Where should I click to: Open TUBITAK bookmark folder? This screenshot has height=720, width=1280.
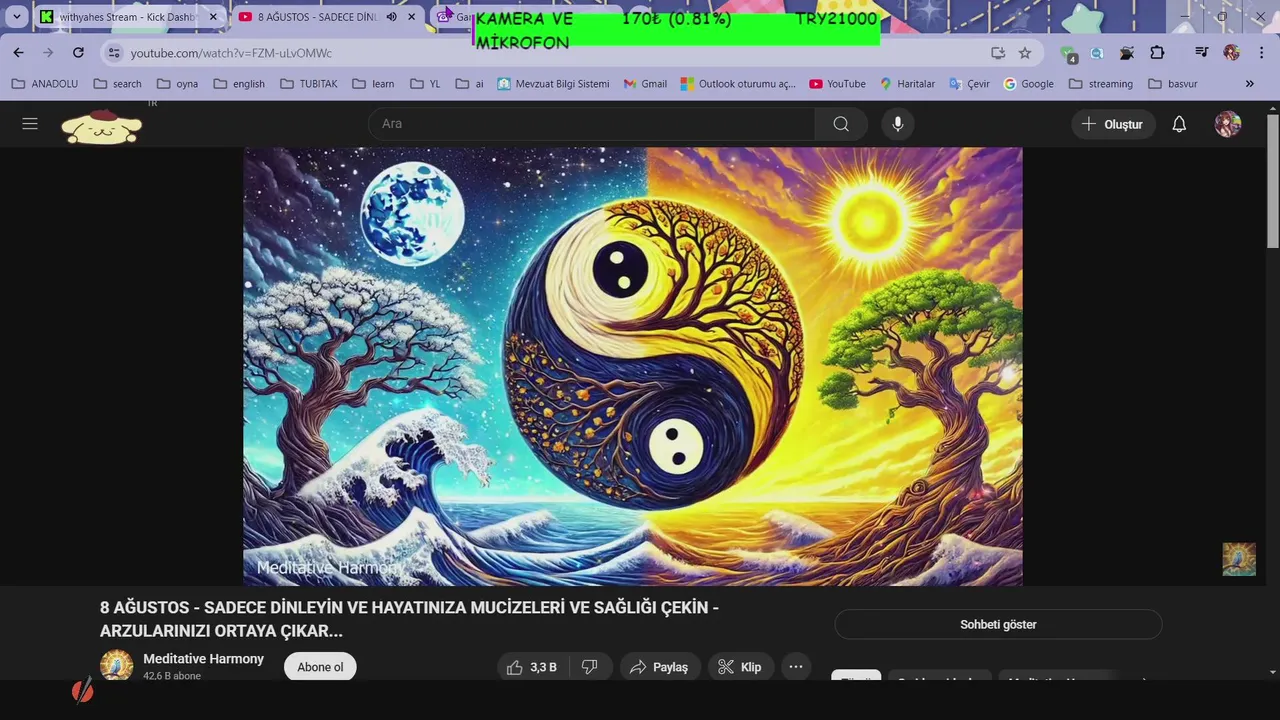(308, 84)
